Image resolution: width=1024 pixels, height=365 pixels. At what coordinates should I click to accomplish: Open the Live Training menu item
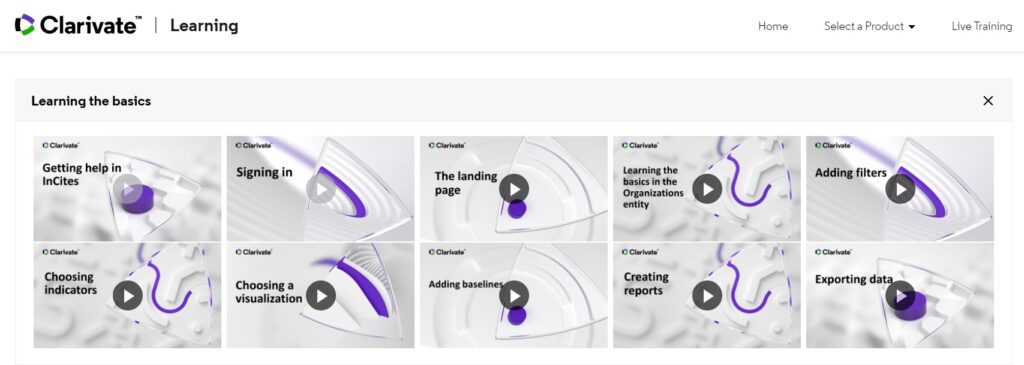click(982, 26)
